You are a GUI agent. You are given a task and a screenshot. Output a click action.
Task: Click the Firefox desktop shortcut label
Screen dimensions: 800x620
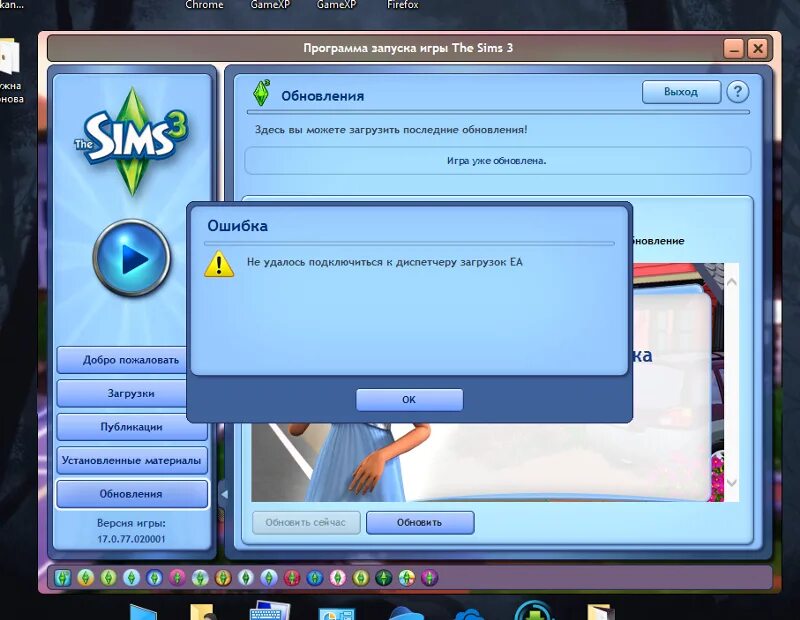coord(403,5)
